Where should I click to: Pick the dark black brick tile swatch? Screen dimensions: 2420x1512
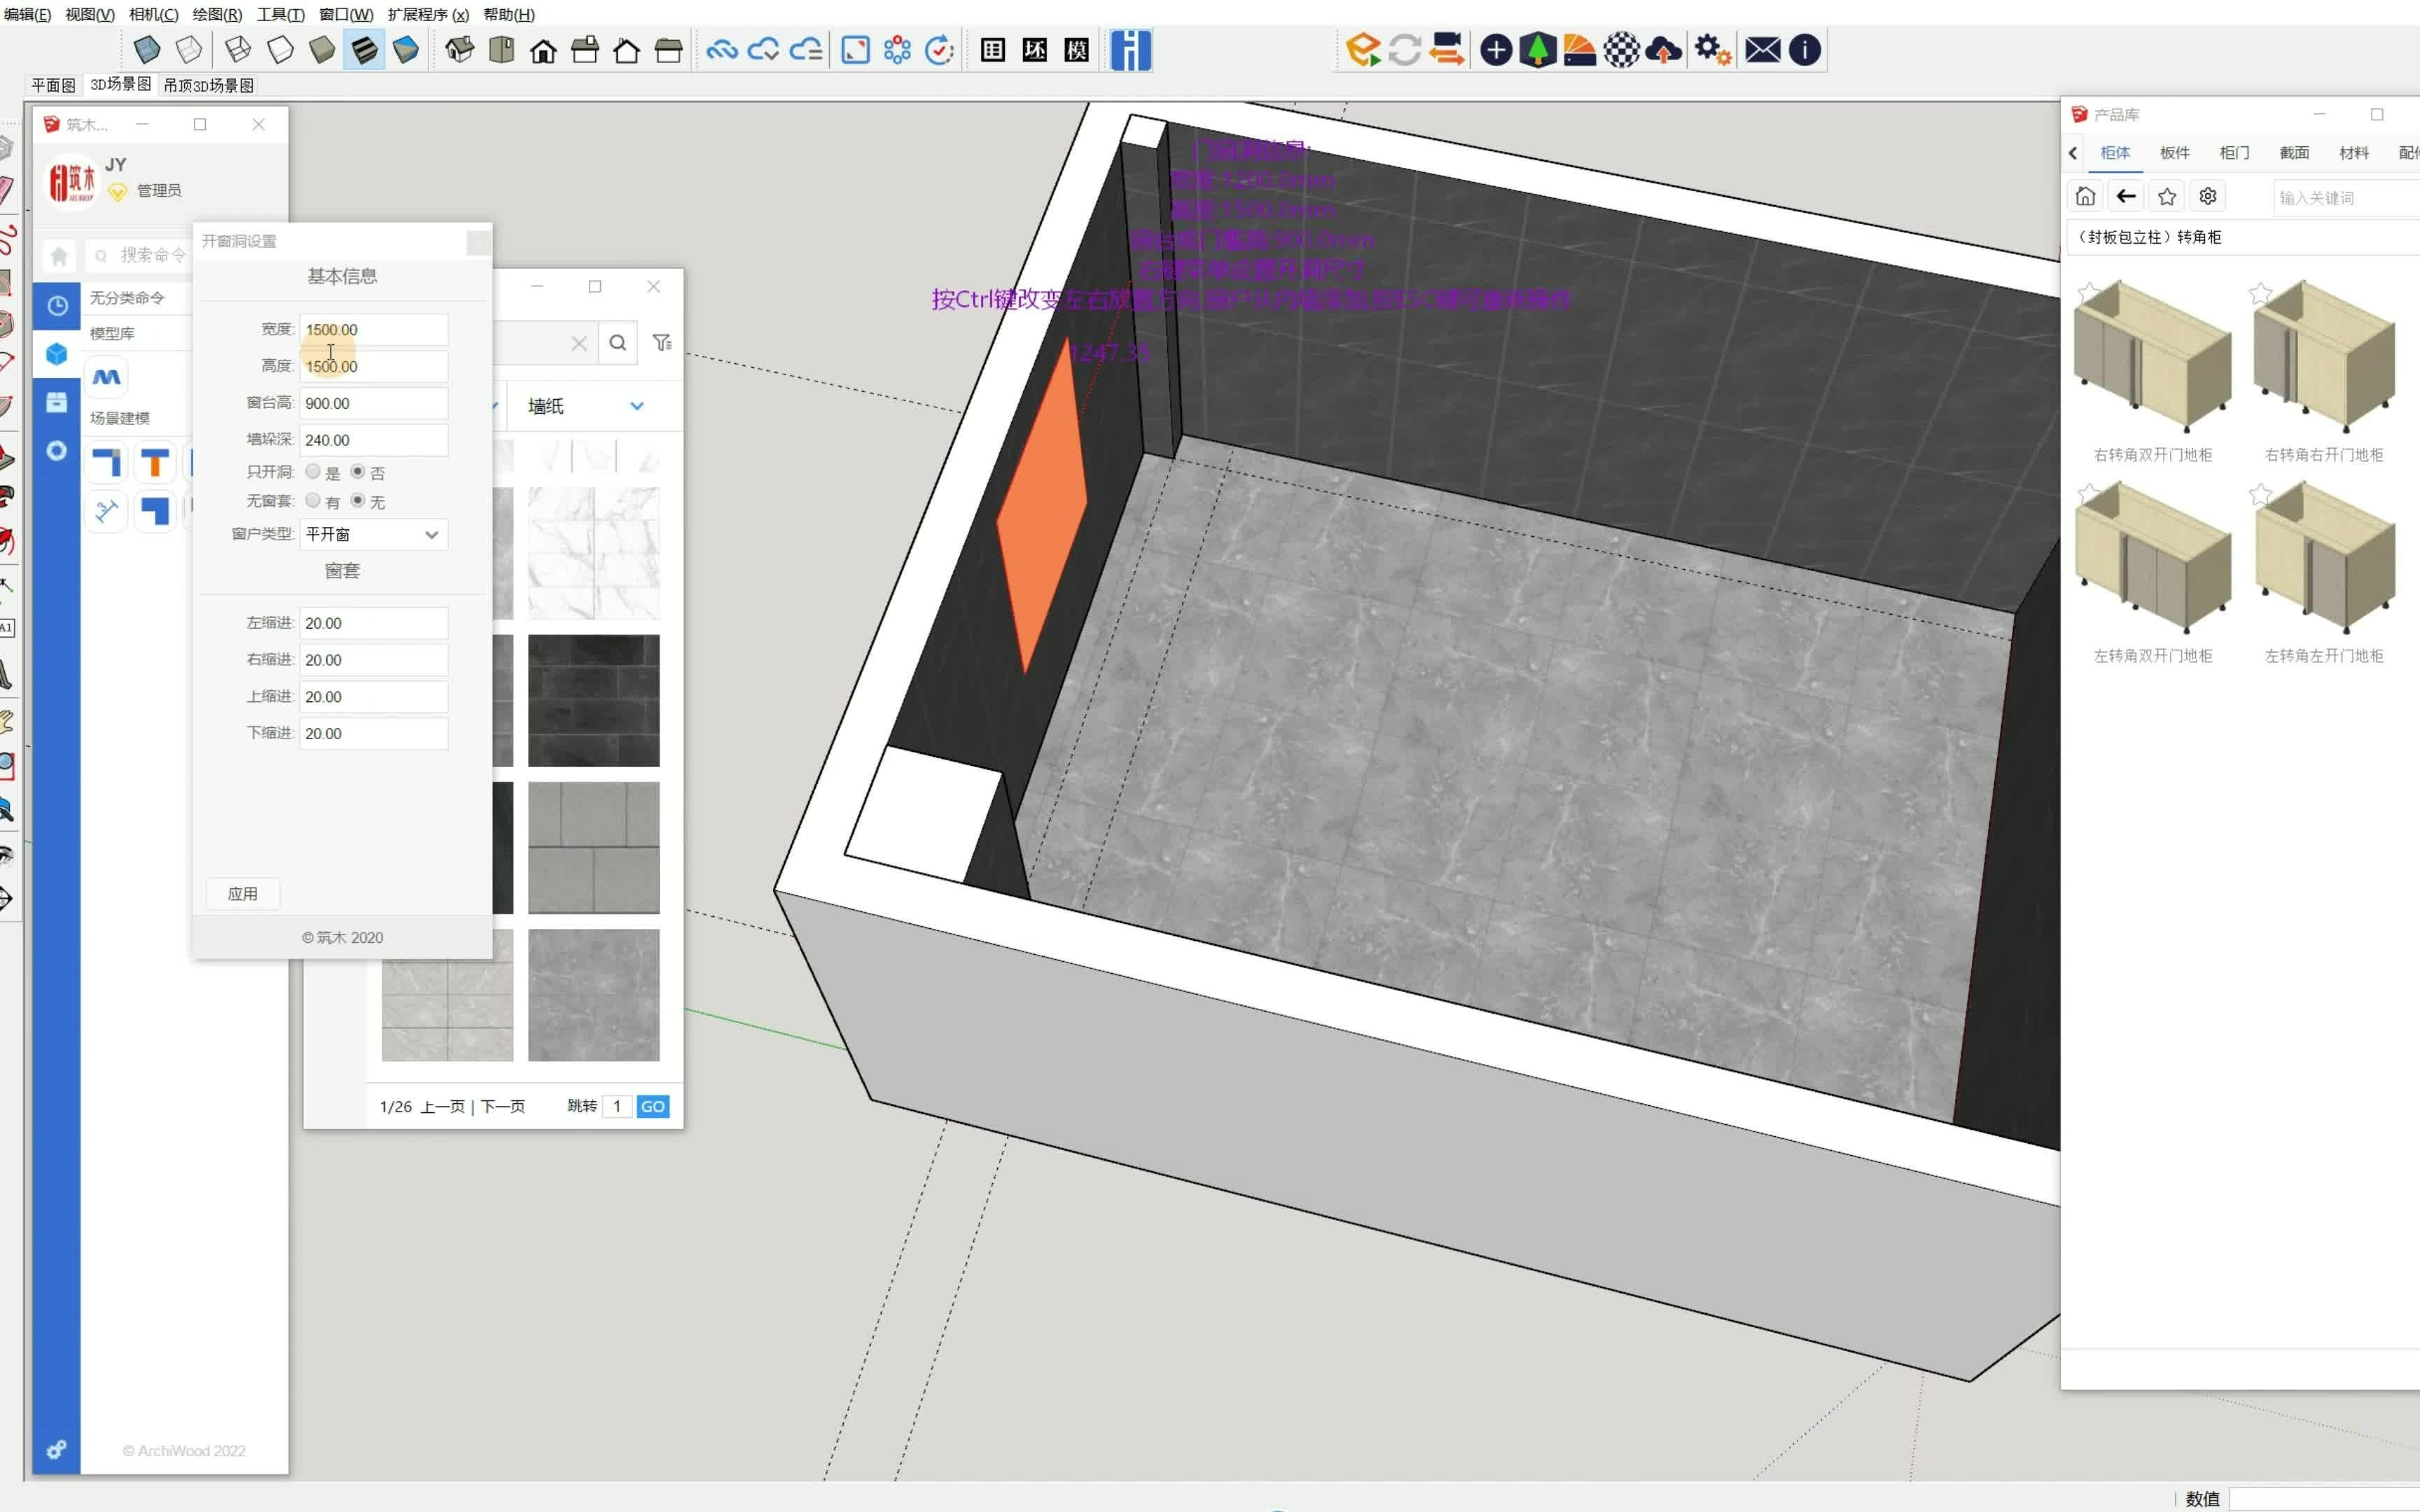(594, 700)
